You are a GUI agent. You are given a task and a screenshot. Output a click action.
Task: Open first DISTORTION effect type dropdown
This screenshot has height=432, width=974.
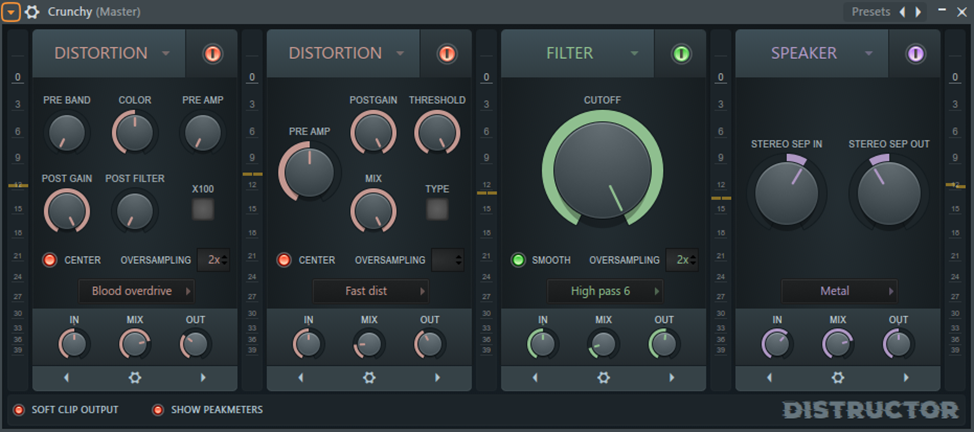[x=109, y=53]
